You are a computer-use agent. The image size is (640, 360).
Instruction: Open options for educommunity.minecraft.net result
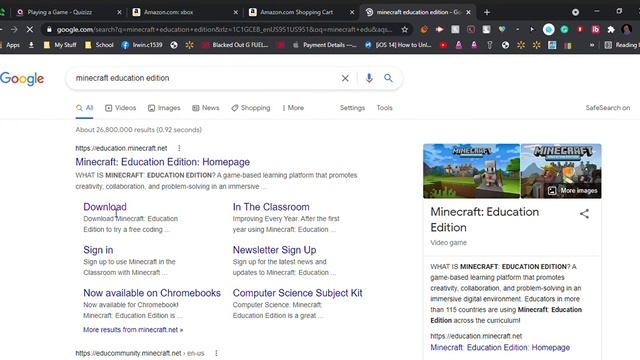pos(216,353)
